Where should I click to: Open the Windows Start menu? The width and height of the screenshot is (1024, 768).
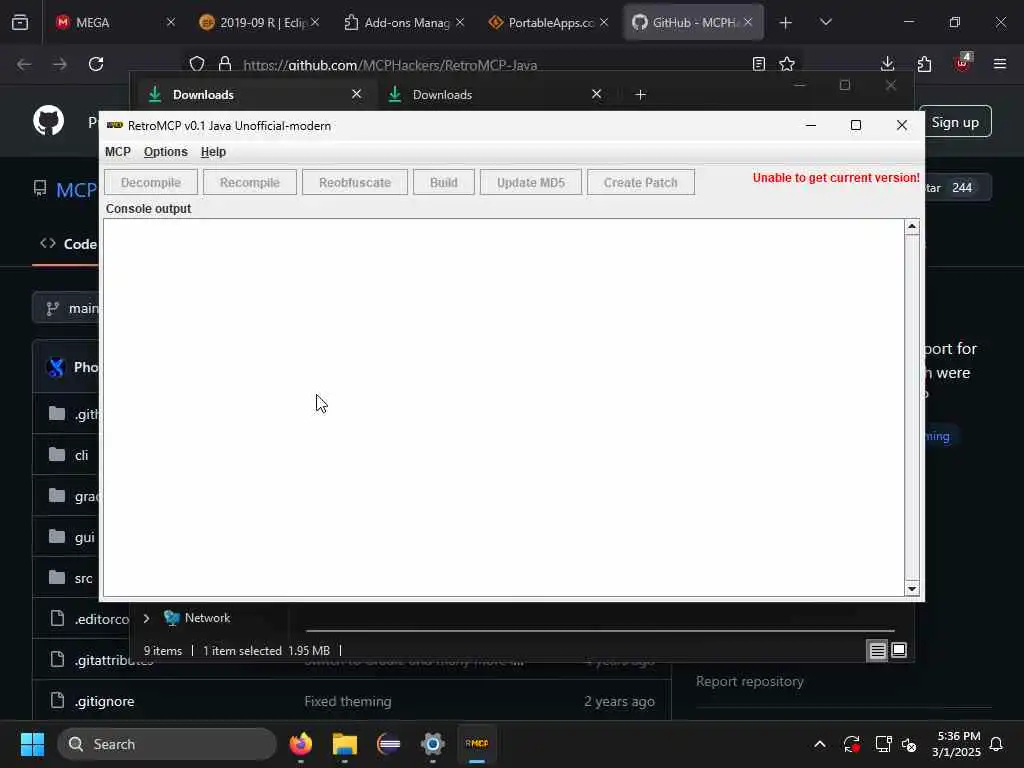click(32, 744)
